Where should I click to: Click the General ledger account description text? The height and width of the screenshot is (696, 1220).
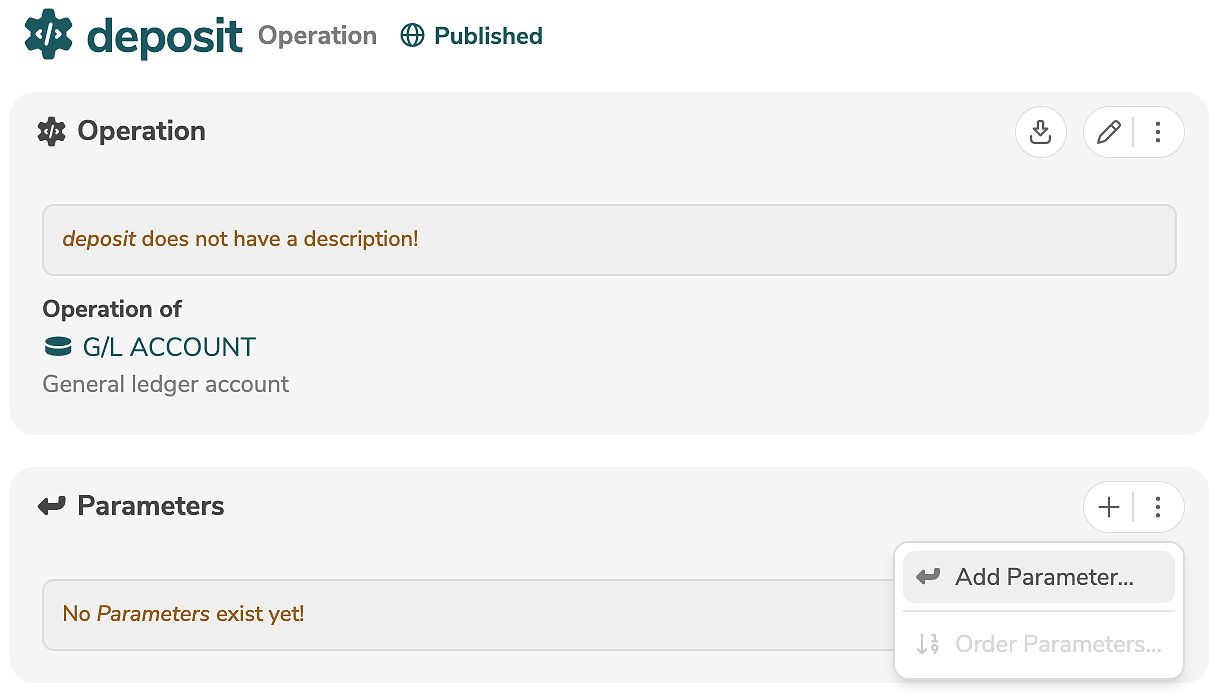(165, 384)
